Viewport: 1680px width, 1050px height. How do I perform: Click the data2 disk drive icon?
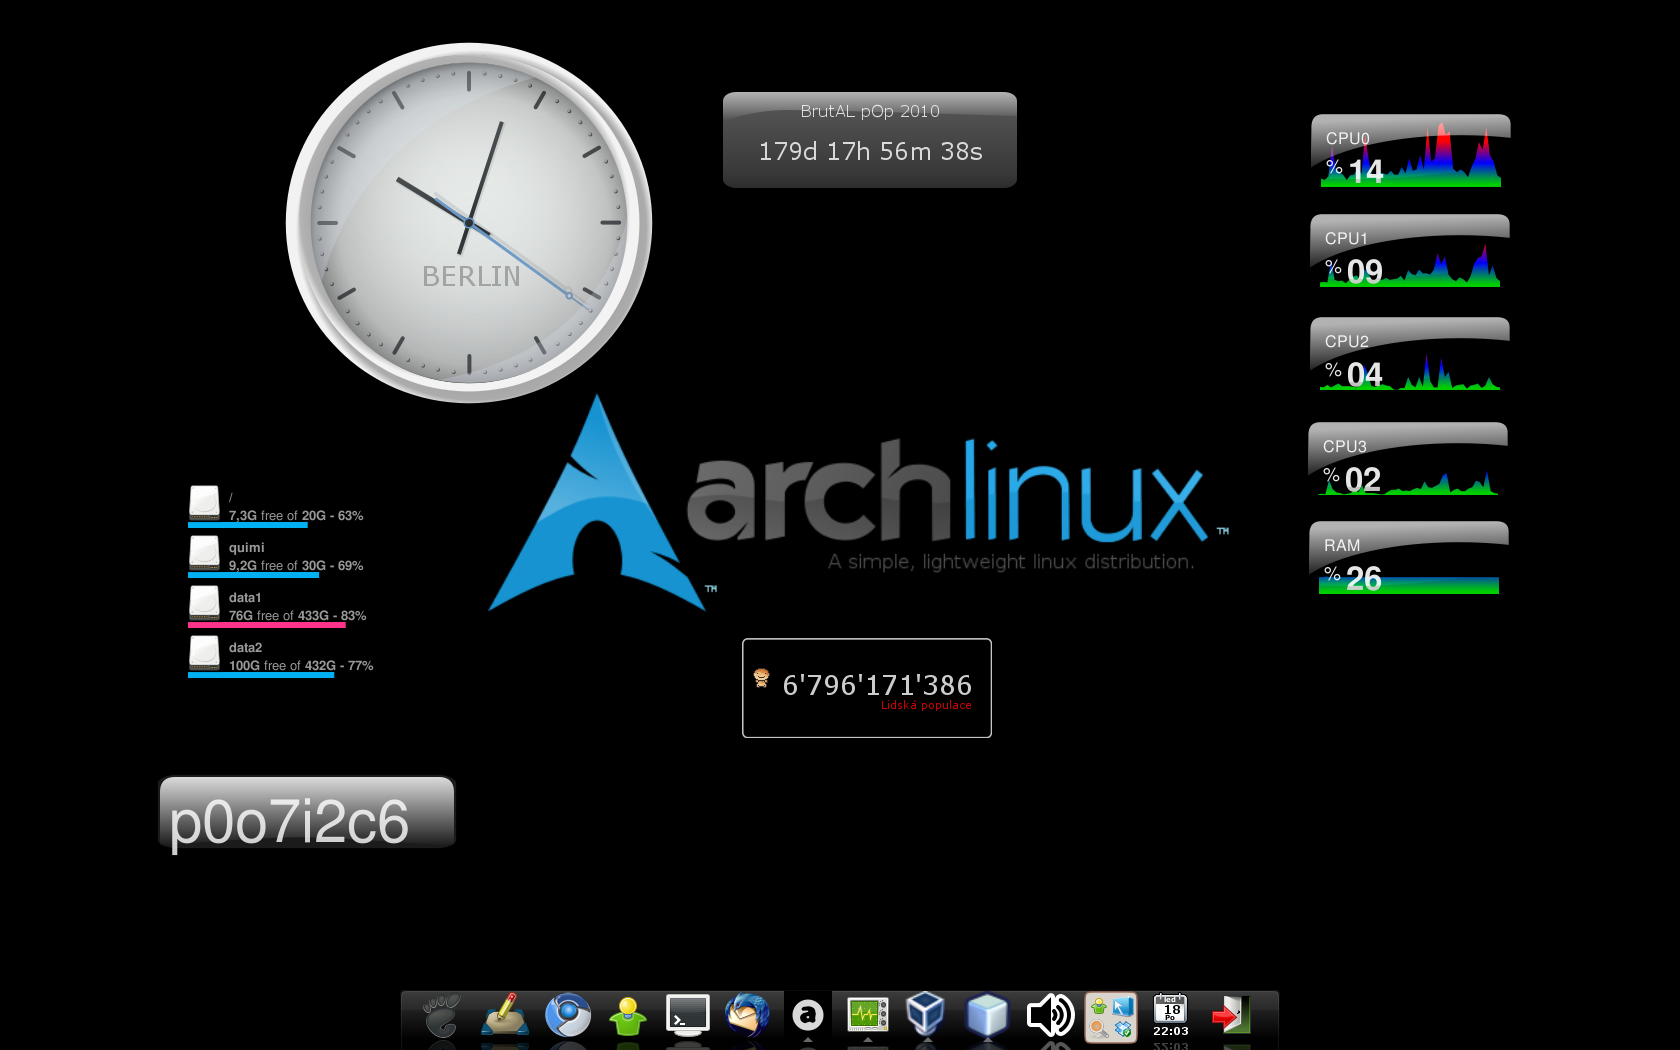(204, 652)
